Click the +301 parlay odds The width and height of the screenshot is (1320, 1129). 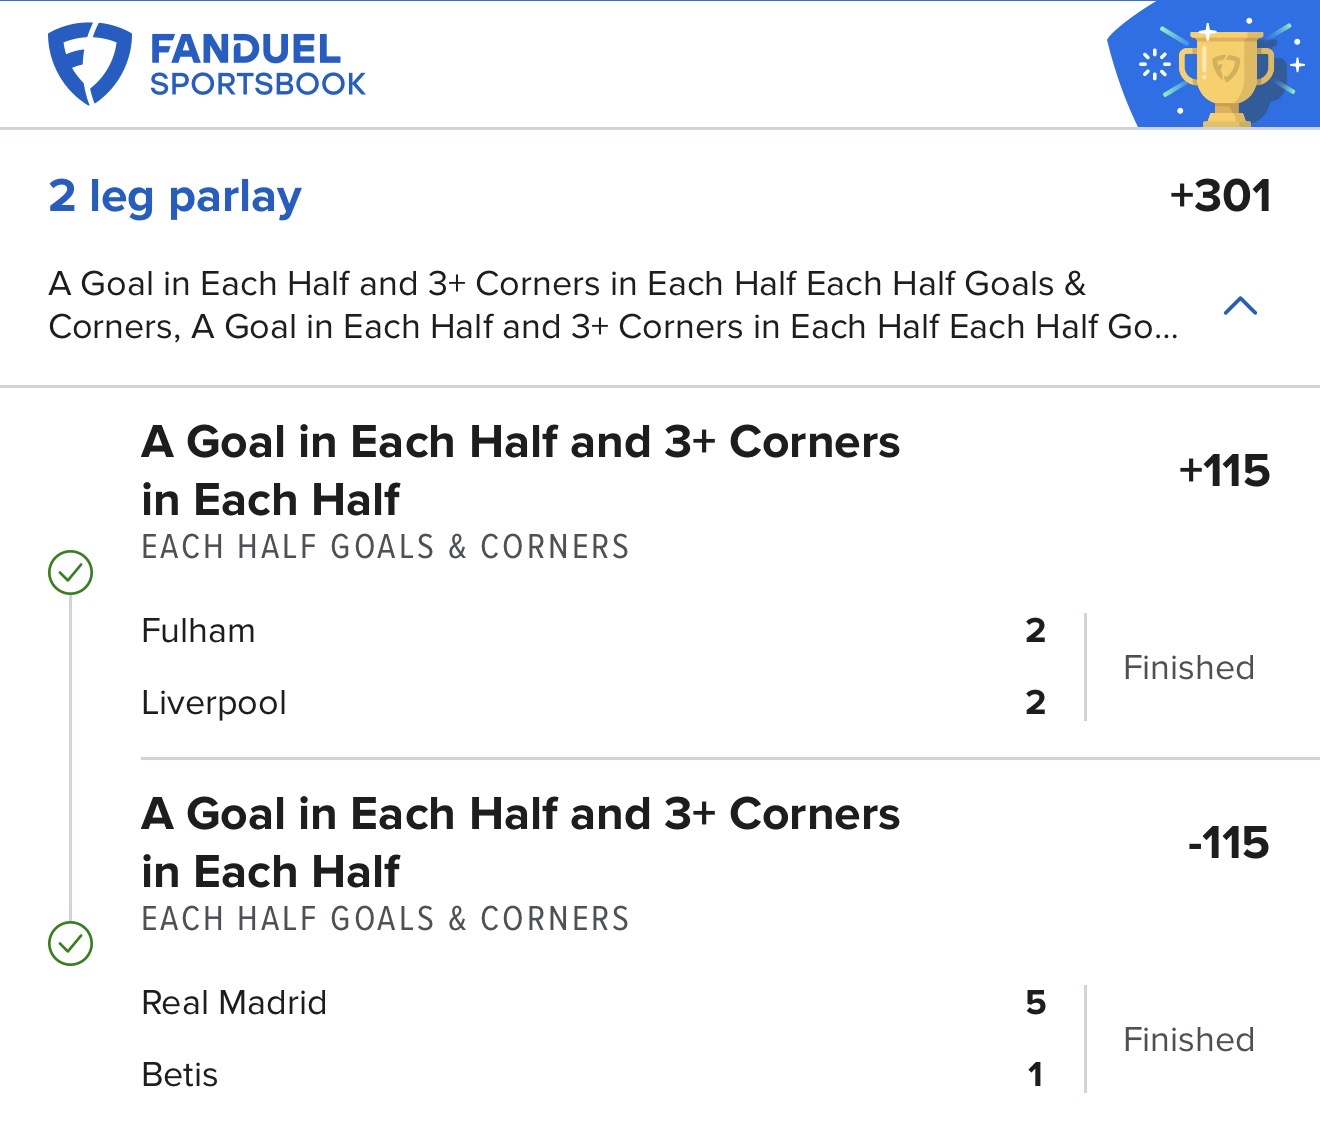click(1220, 196)
